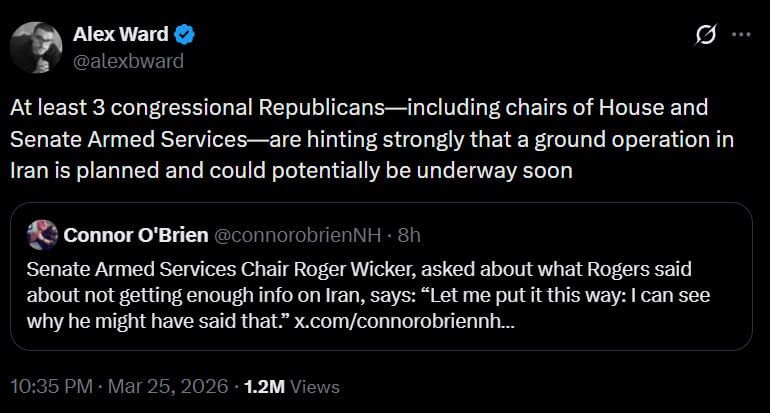The image size is (770, 413).
Task: Click the blue verified badge
Action: tap(185, 35)
